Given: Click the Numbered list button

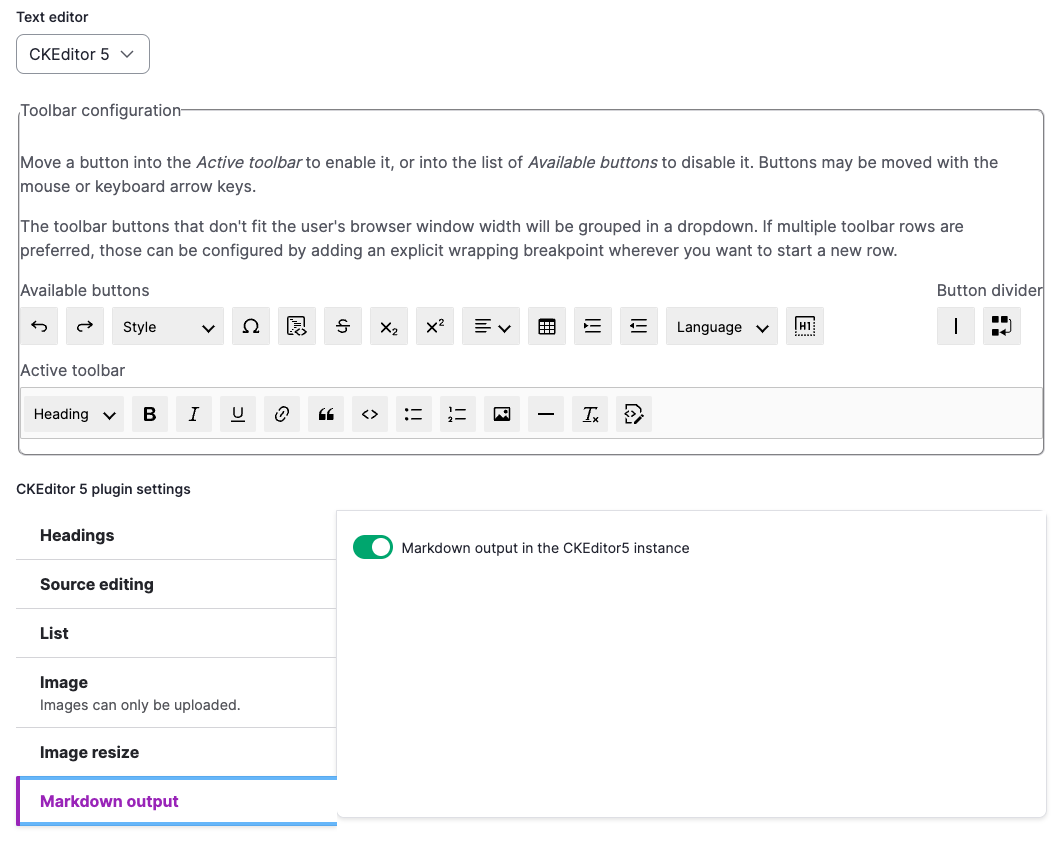Looking at the screenshot, I should (x=458, y=414).
